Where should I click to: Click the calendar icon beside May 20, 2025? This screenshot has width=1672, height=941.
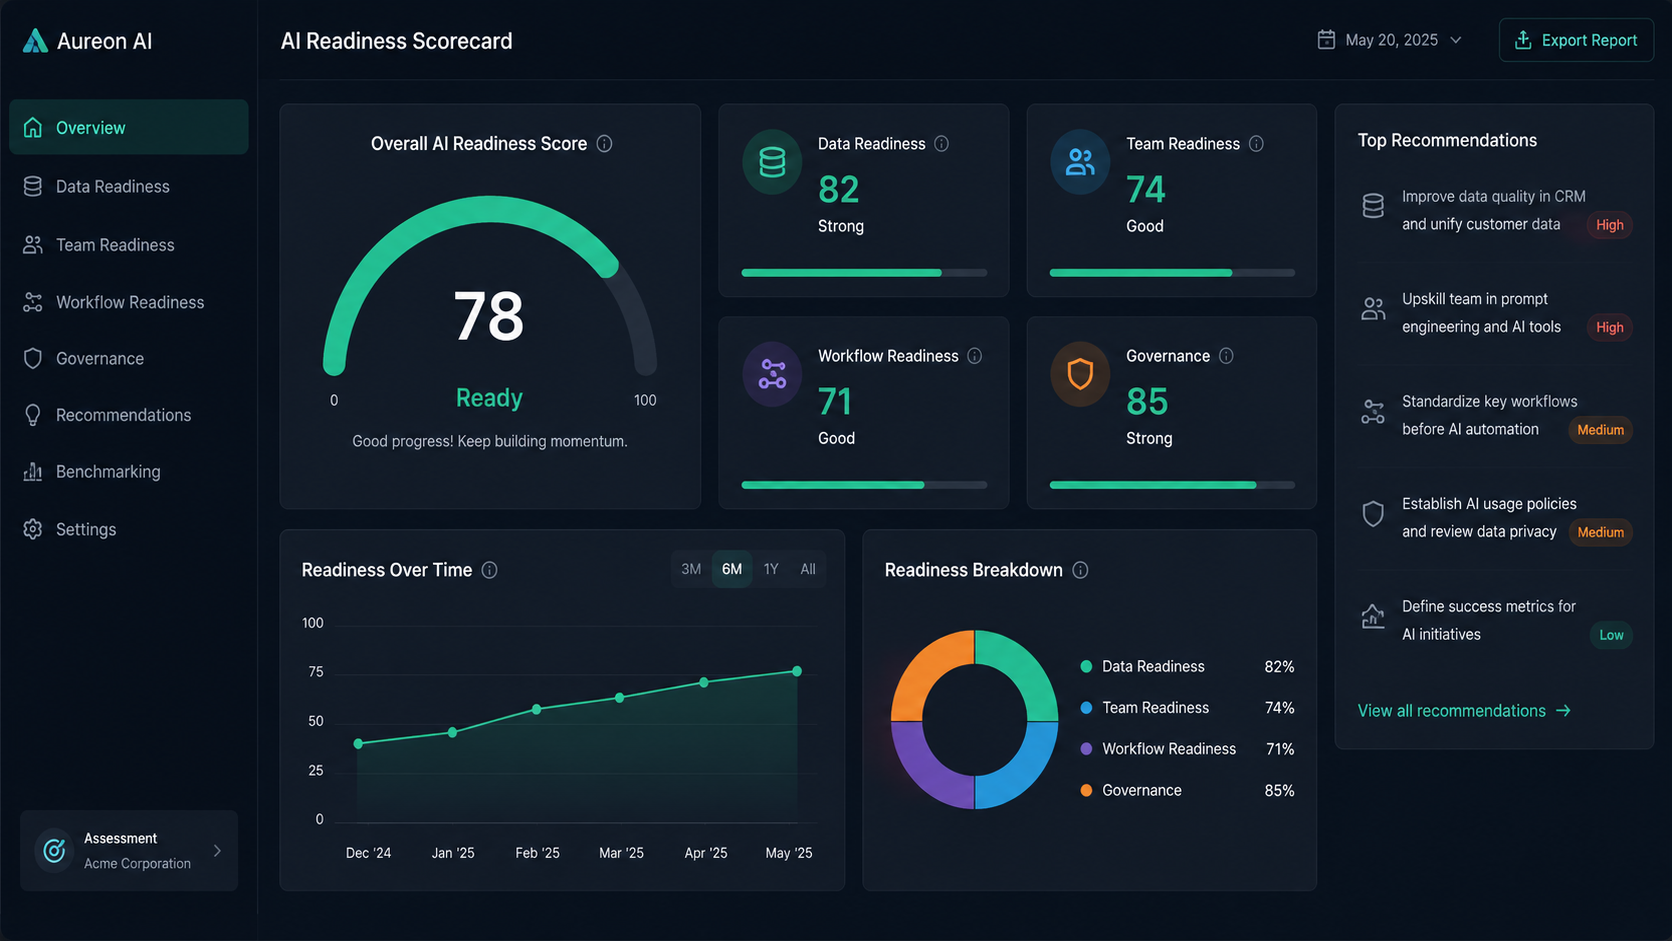(1326, 40)
